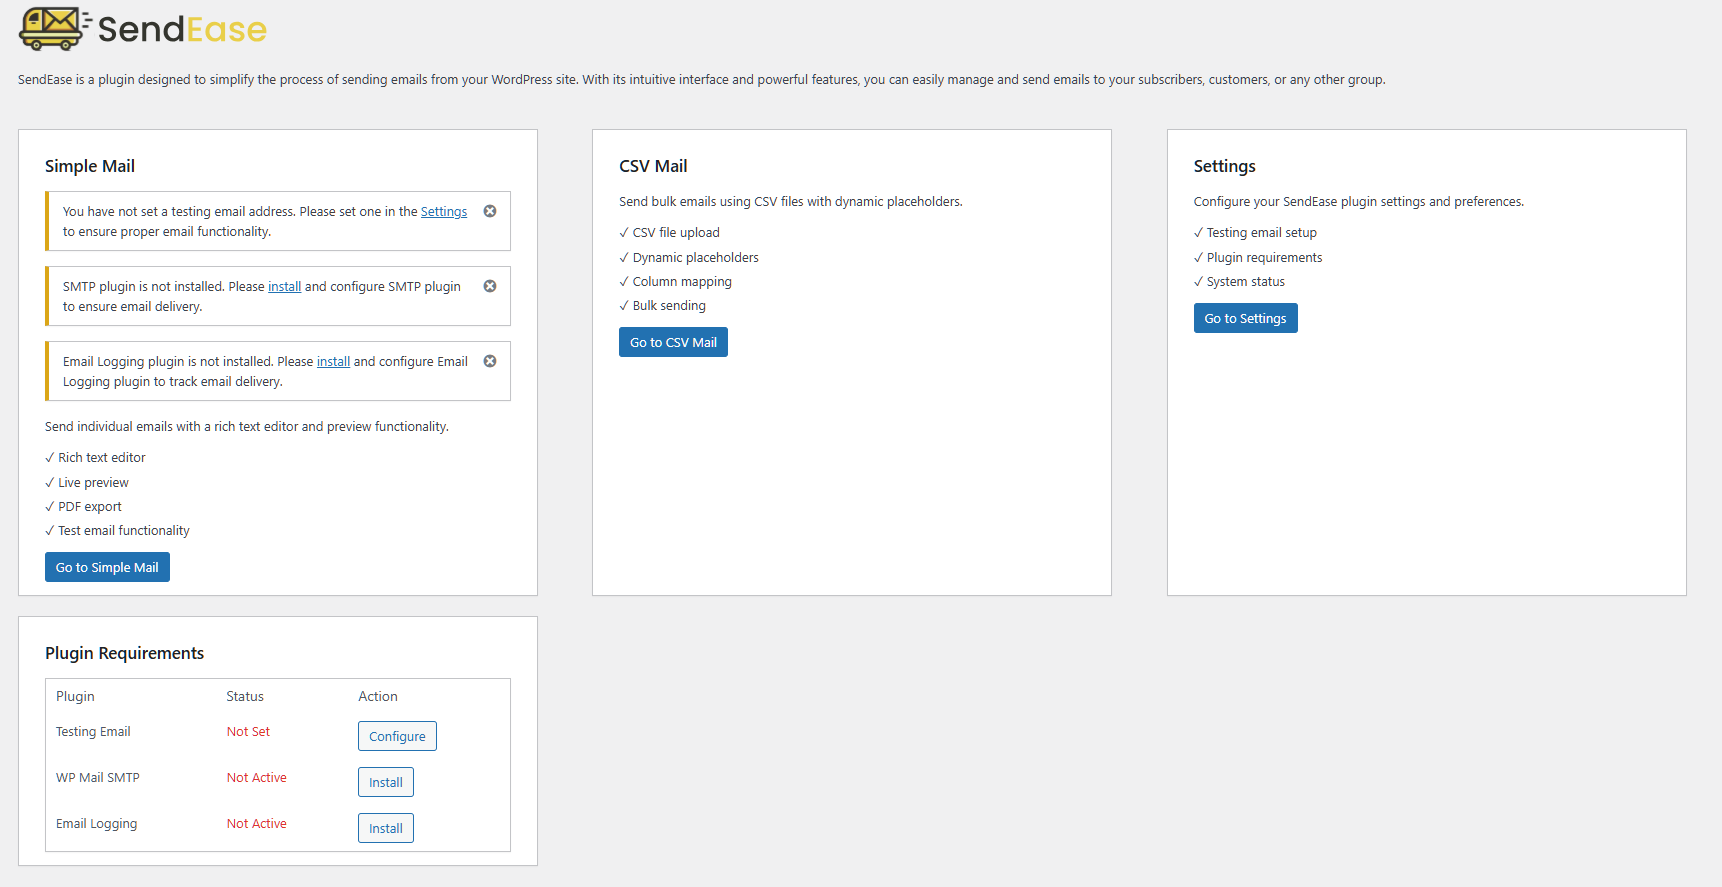Click the 'Dynamic placeholders' feature item

tap(689, 258)
